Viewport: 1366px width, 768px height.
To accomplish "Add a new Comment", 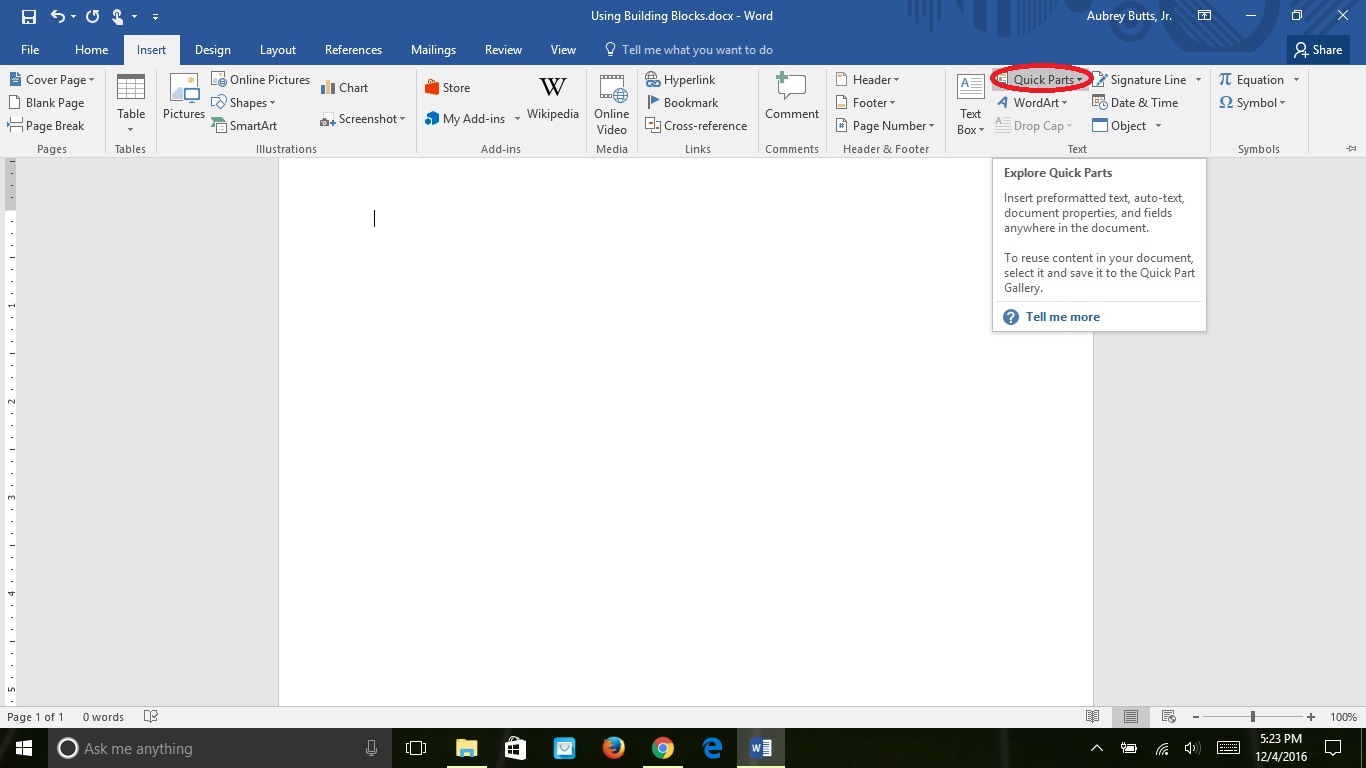I will pos(792,98).
